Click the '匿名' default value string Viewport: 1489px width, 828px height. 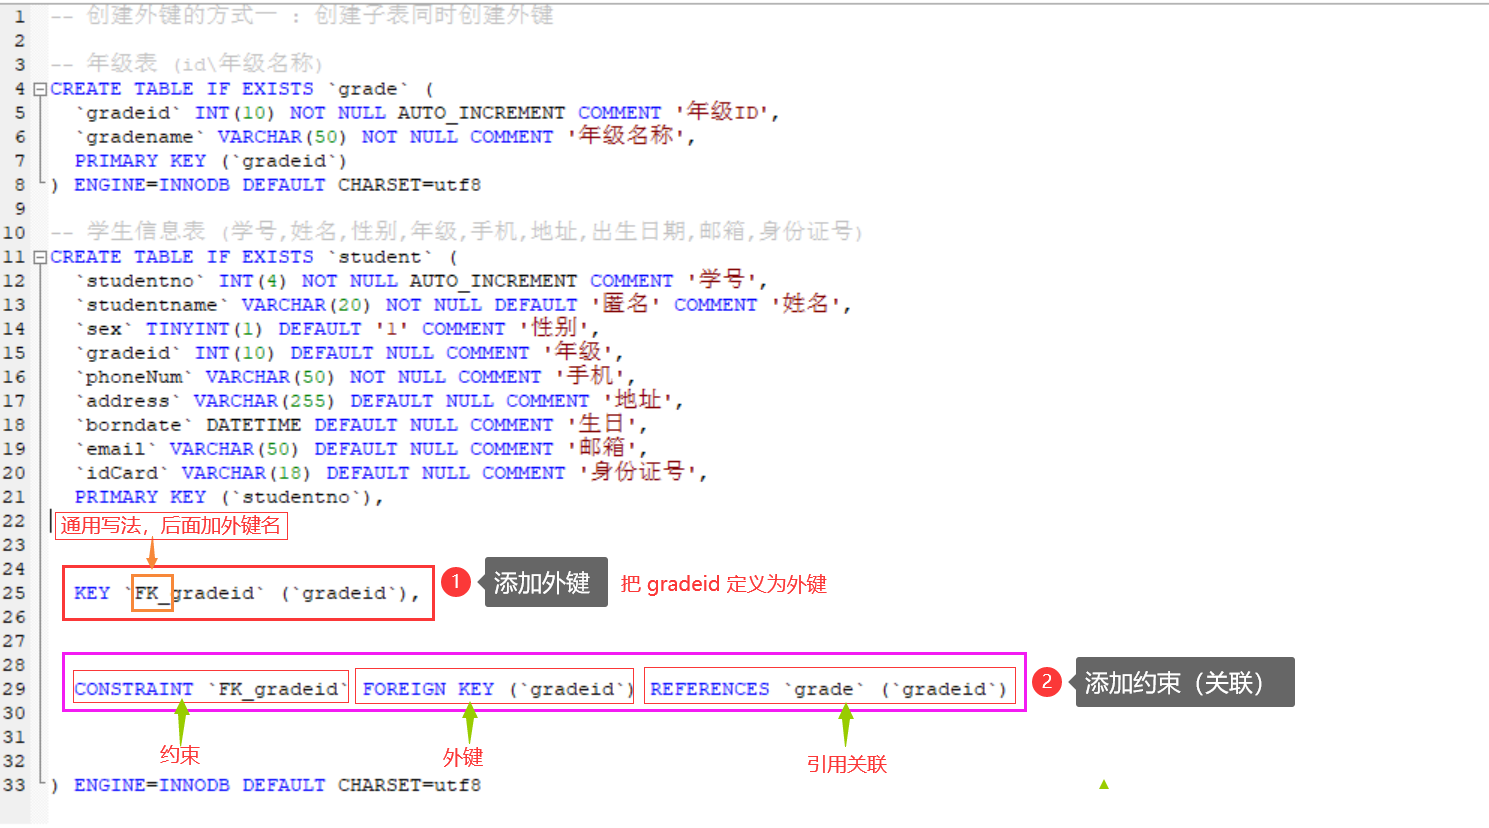(x=625, y=304)
